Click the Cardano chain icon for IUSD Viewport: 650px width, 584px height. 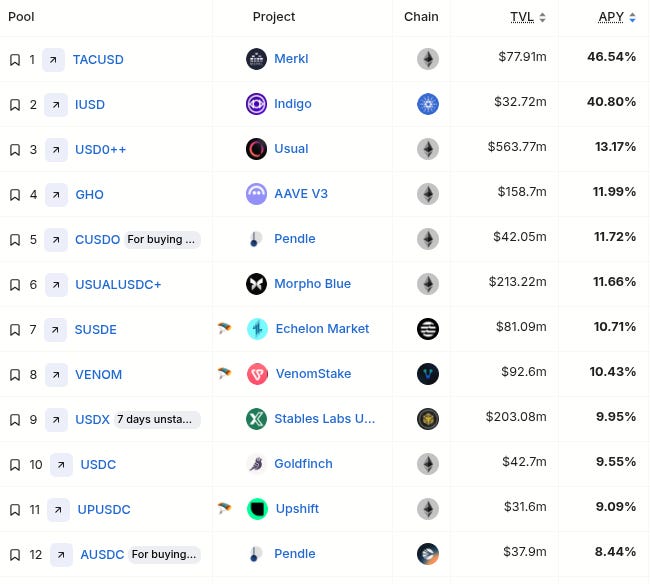point(428,104)
